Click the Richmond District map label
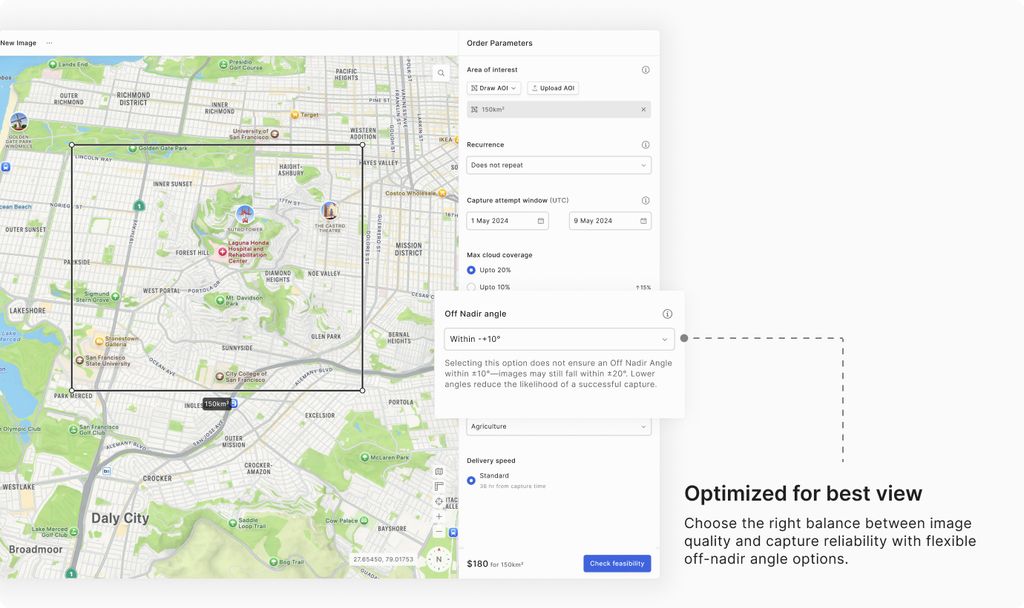1024x608 pixels. point(133,99)
